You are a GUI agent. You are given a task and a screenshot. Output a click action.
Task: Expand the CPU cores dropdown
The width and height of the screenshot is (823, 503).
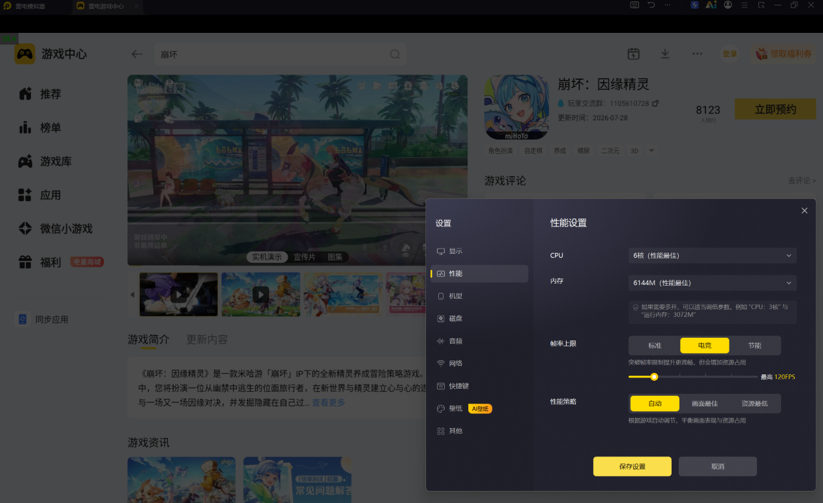click(712, 255)
